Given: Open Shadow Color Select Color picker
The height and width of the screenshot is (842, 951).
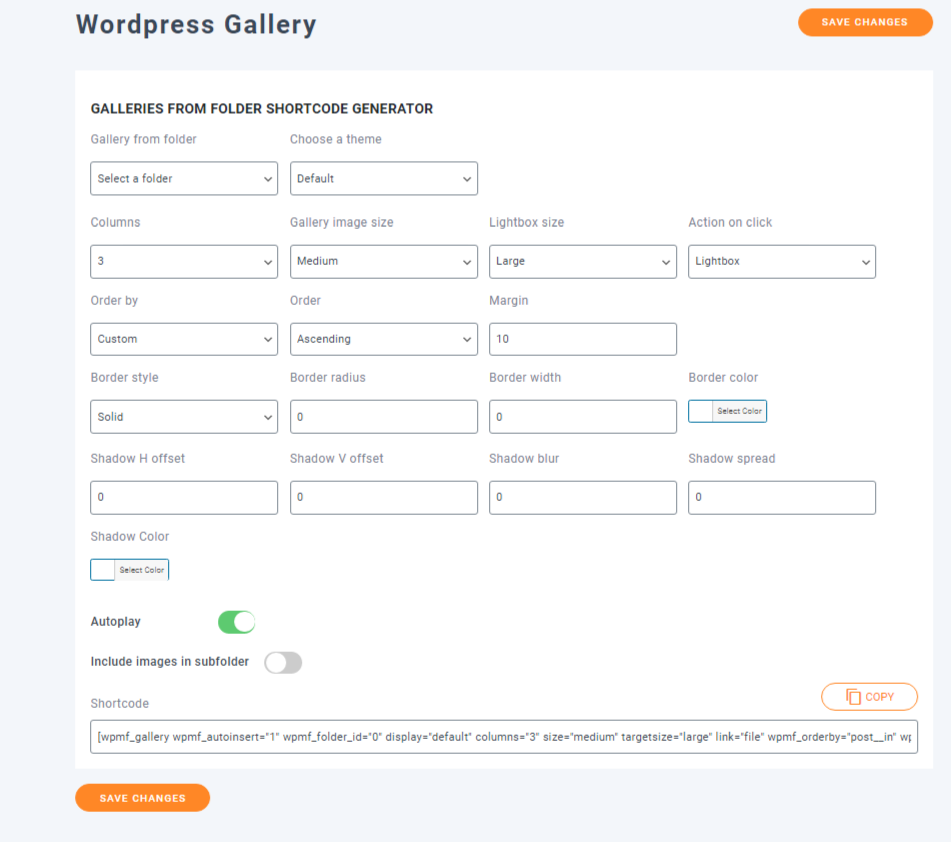Looking at the screenshot, I should (130, 570).
